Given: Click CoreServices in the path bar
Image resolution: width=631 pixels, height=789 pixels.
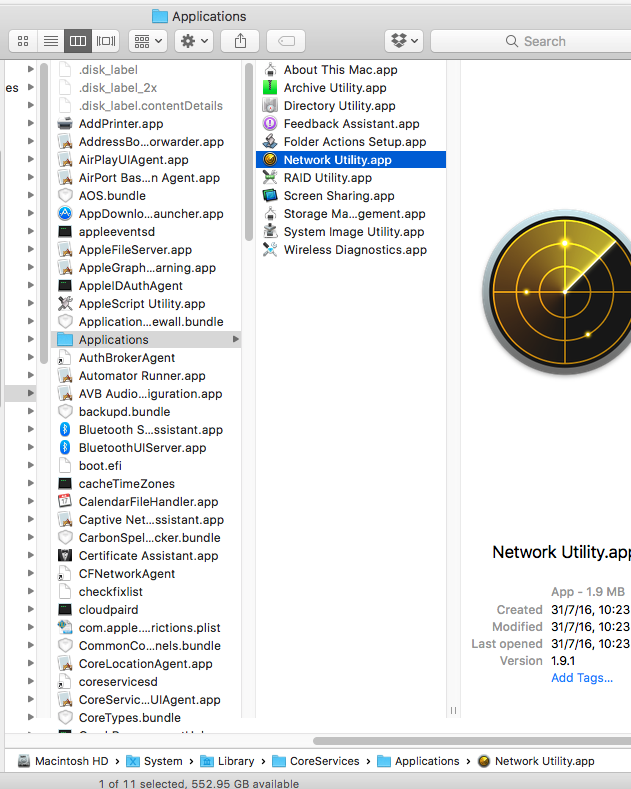Looking at the screenshot, I should click(x=316, y=761).
